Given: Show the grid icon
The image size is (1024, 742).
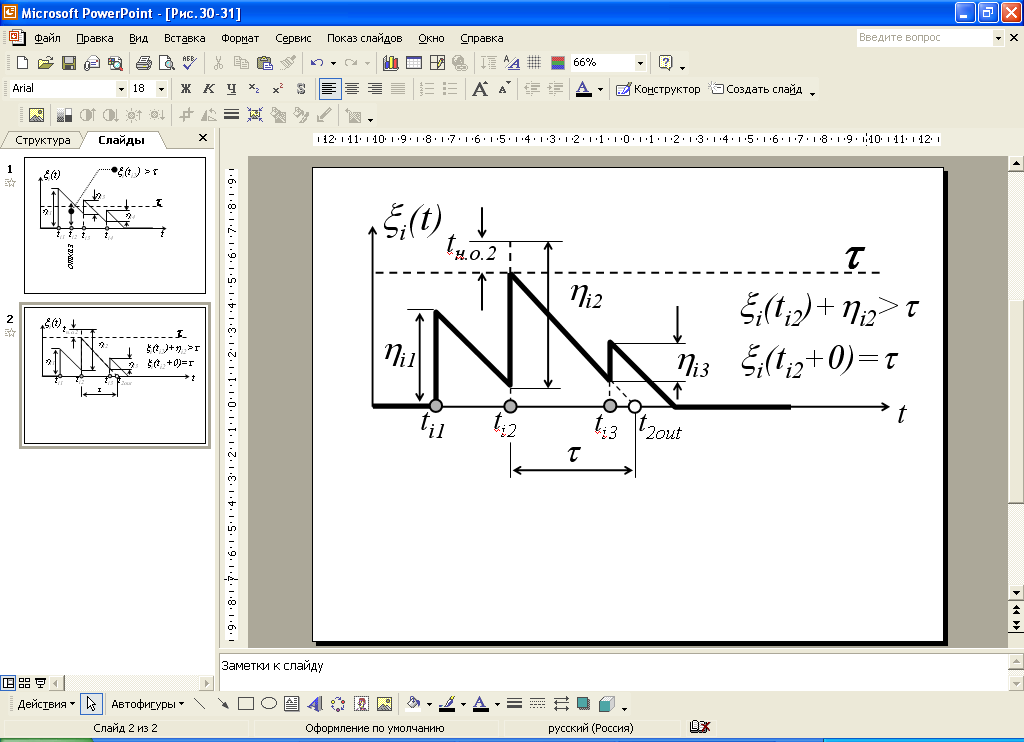Looking at the screenshot, I should tap(534, 63).
